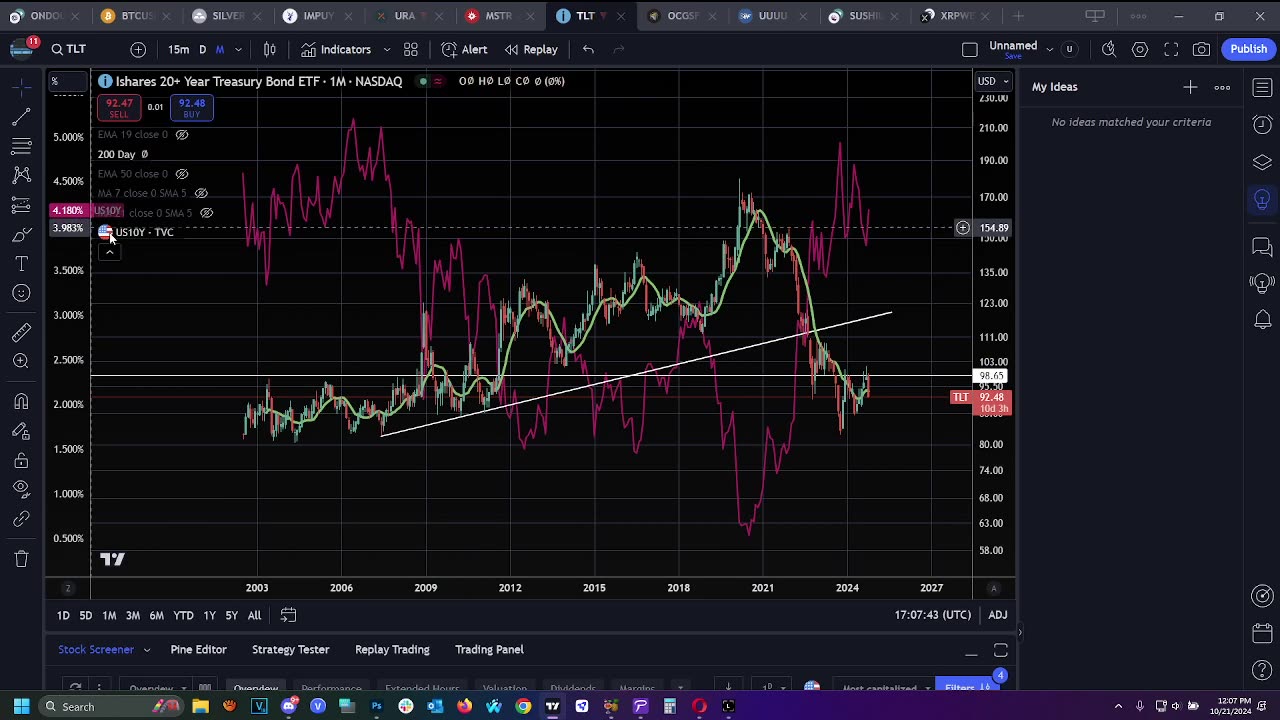Toggle lock all drawing tools
The image size is (1280, 720).
pos(21,460)
